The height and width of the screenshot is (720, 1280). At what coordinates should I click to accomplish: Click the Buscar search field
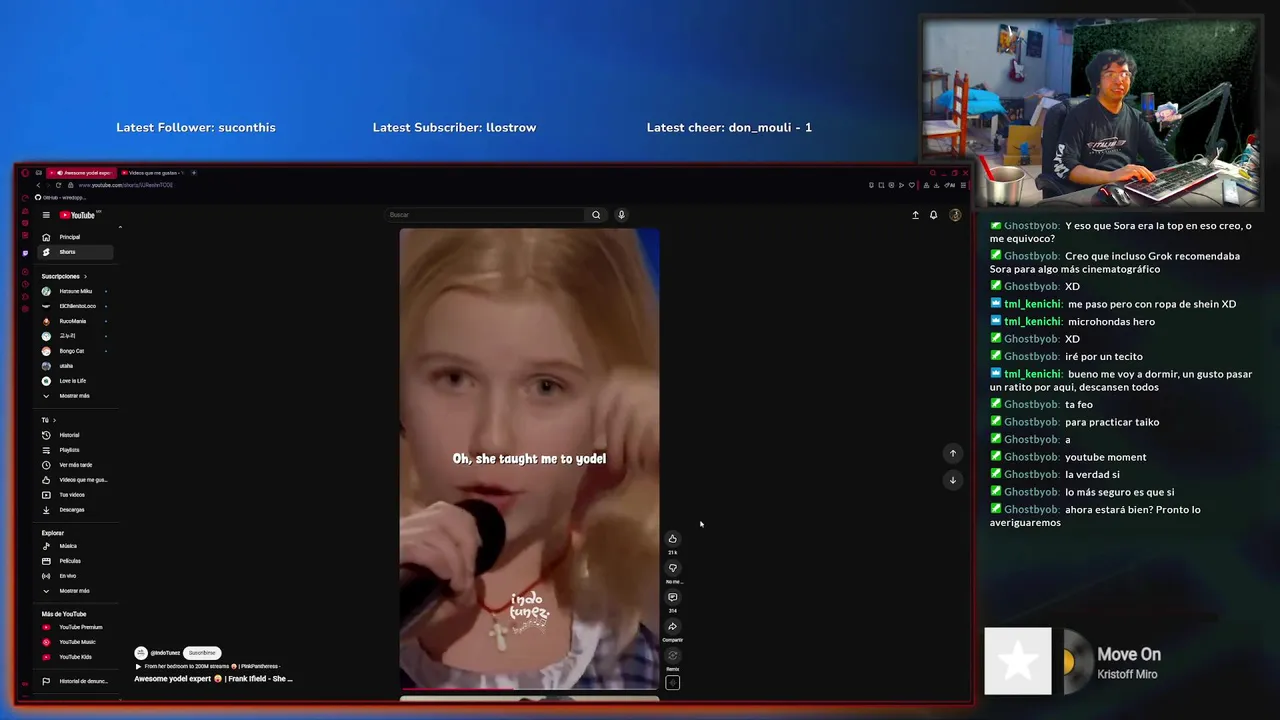point(485,215)
